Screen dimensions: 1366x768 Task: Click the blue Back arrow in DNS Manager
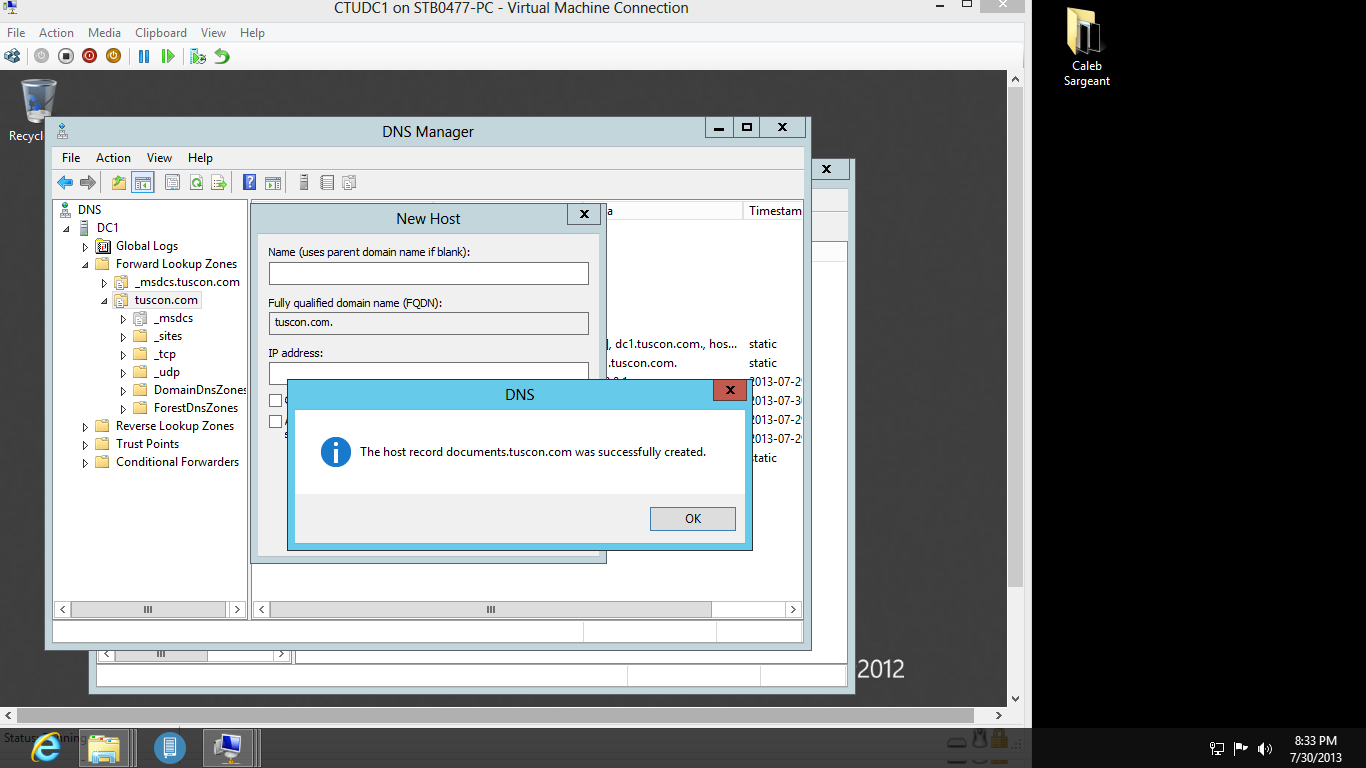point(65,182)
